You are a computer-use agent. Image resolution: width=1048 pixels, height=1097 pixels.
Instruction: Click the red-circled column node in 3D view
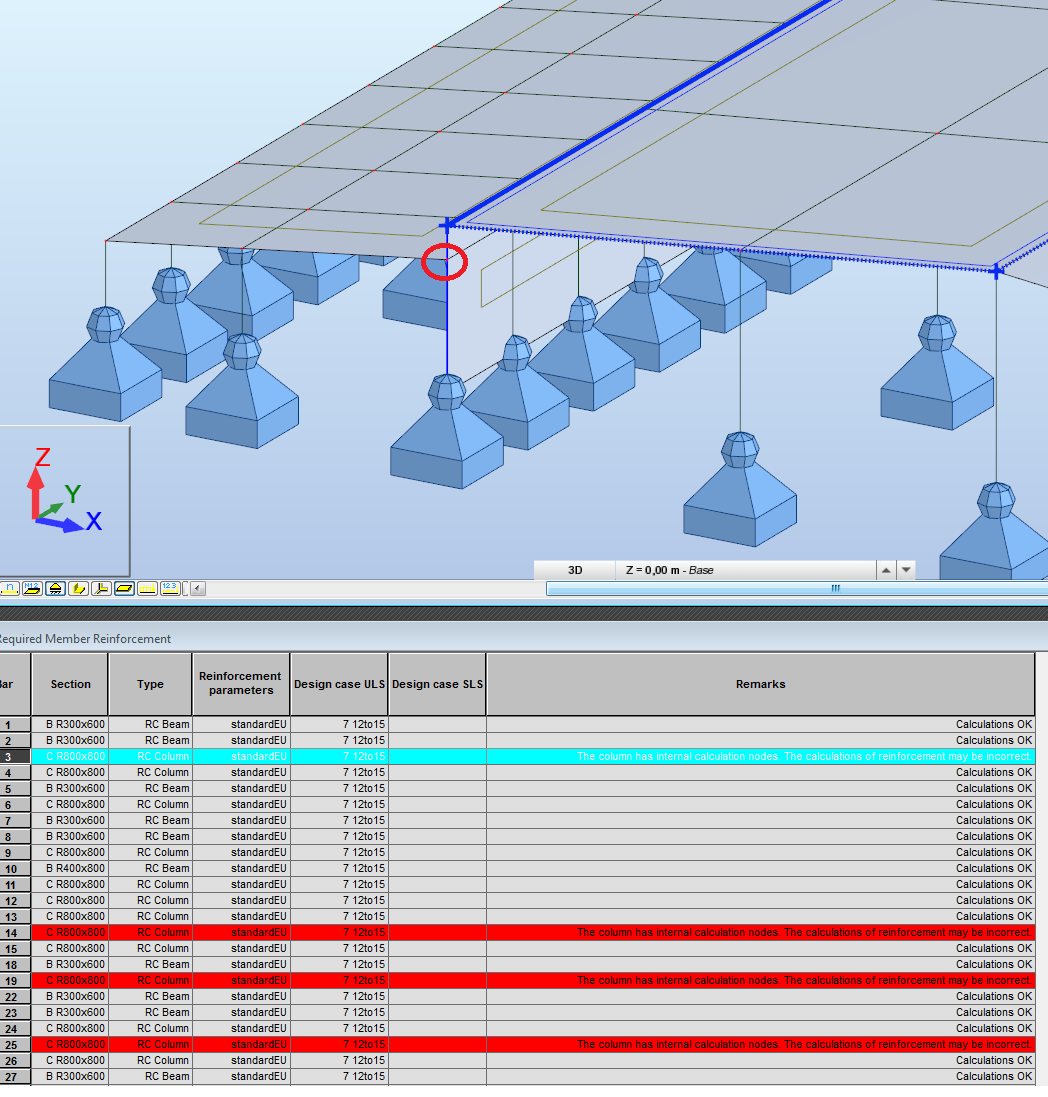(x=443, y=262)
